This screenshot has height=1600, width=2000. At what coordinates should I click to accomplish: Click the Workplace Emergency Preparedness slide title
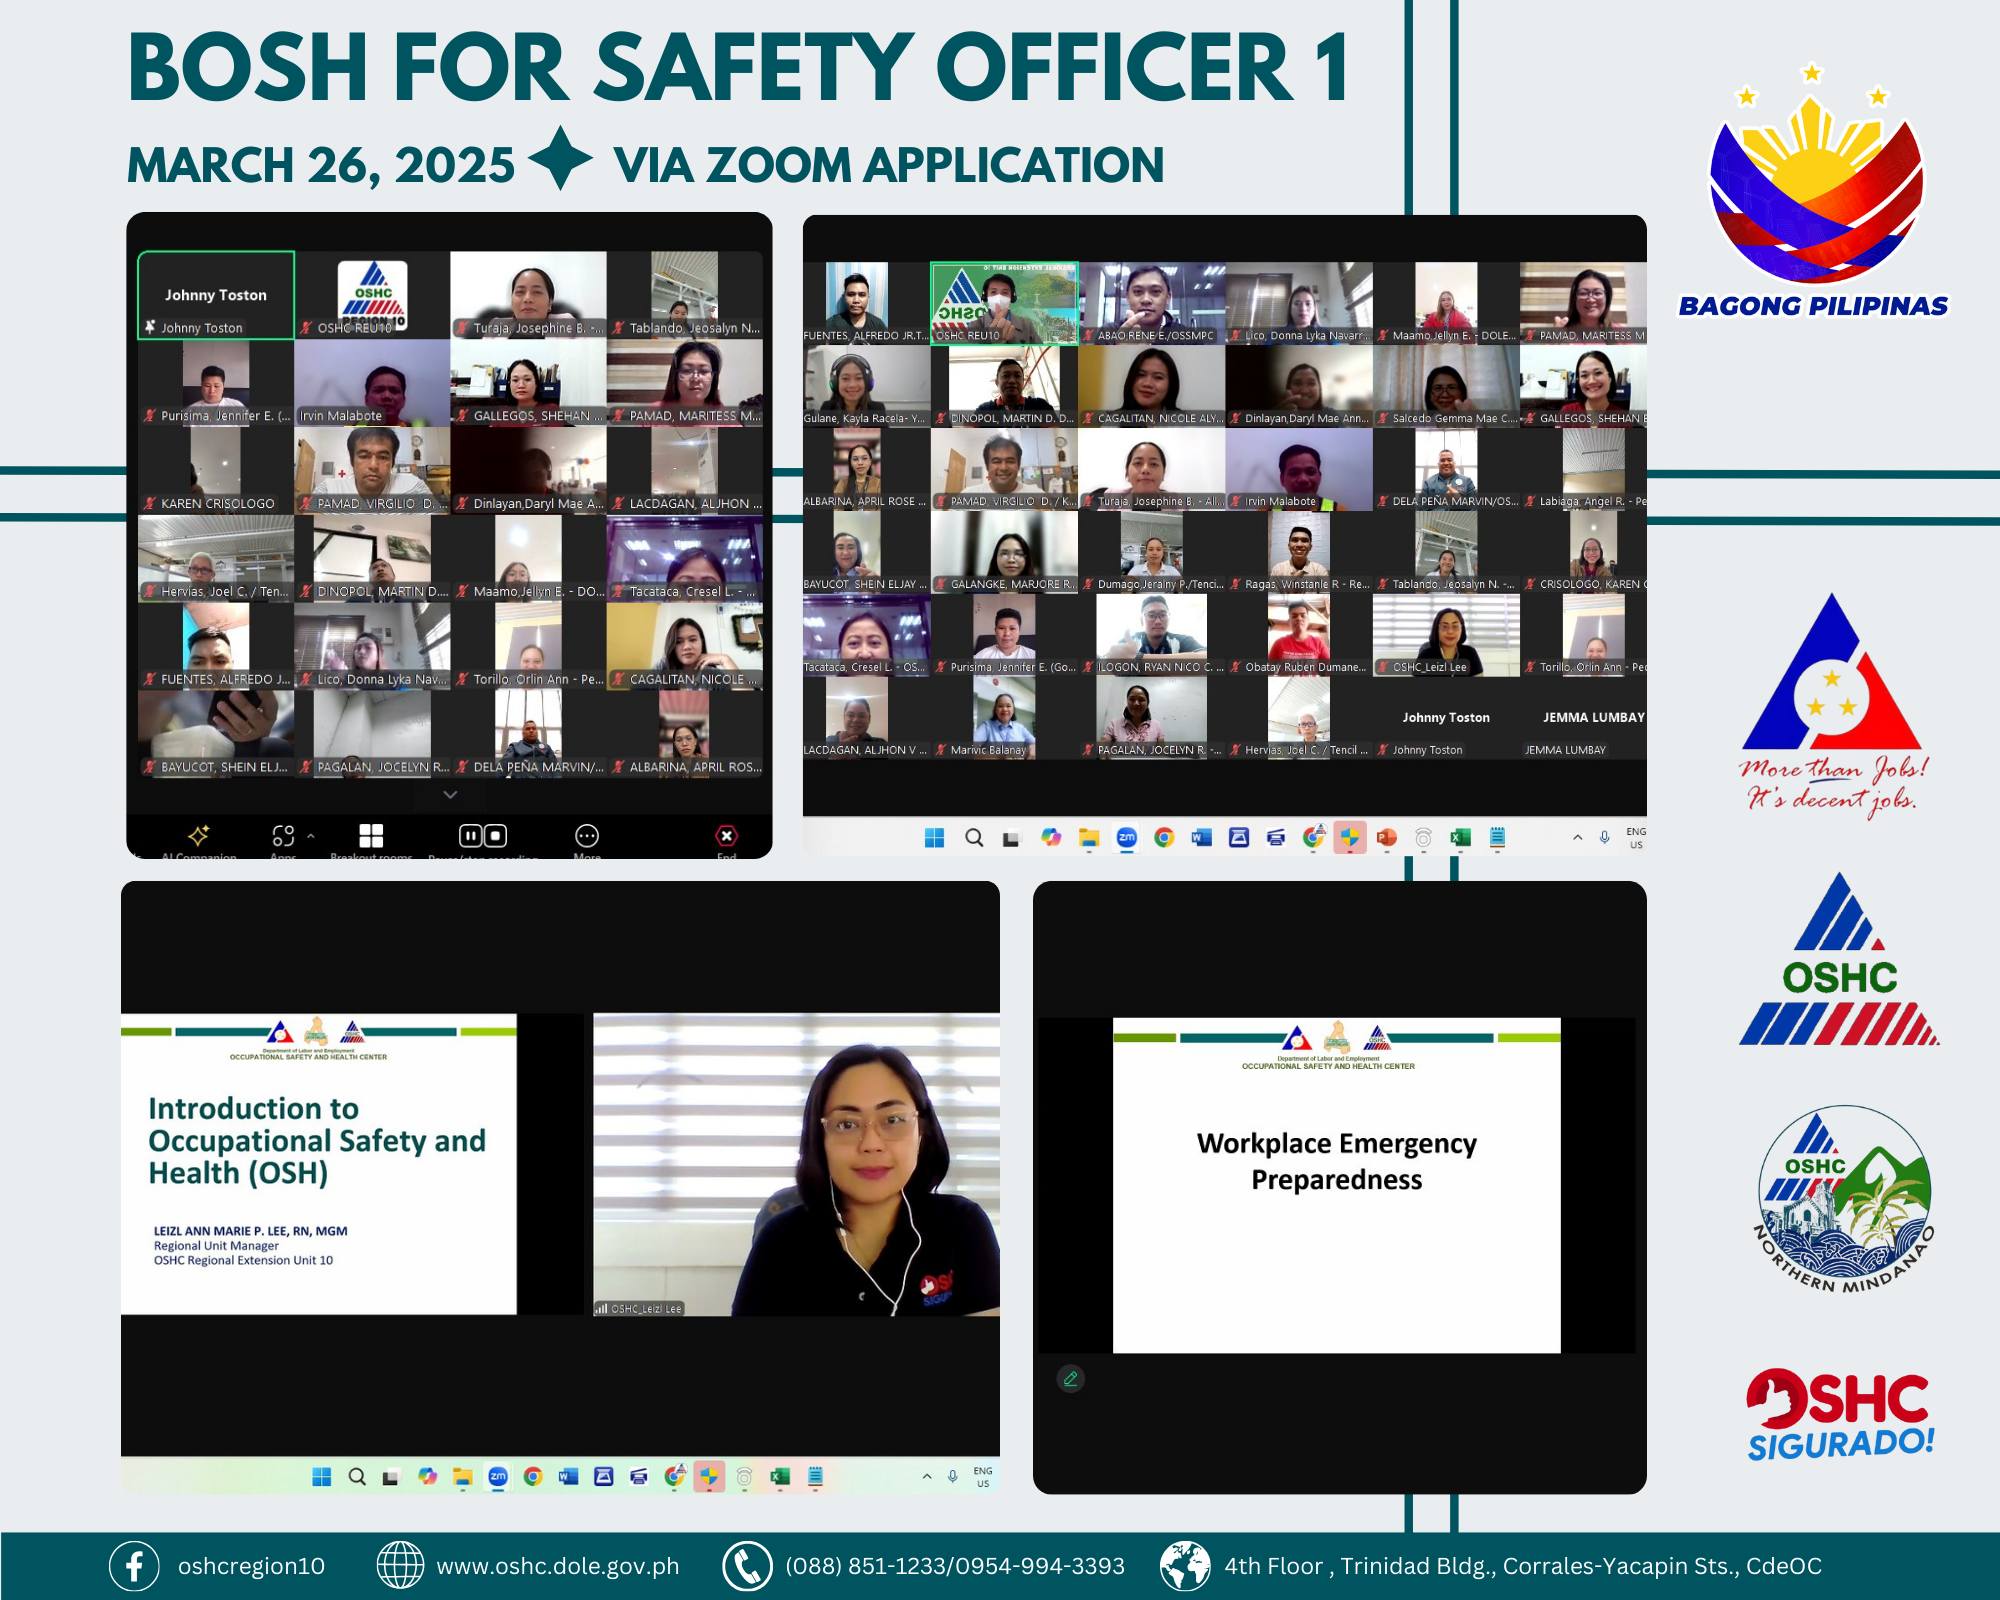click(1337, 1161)
